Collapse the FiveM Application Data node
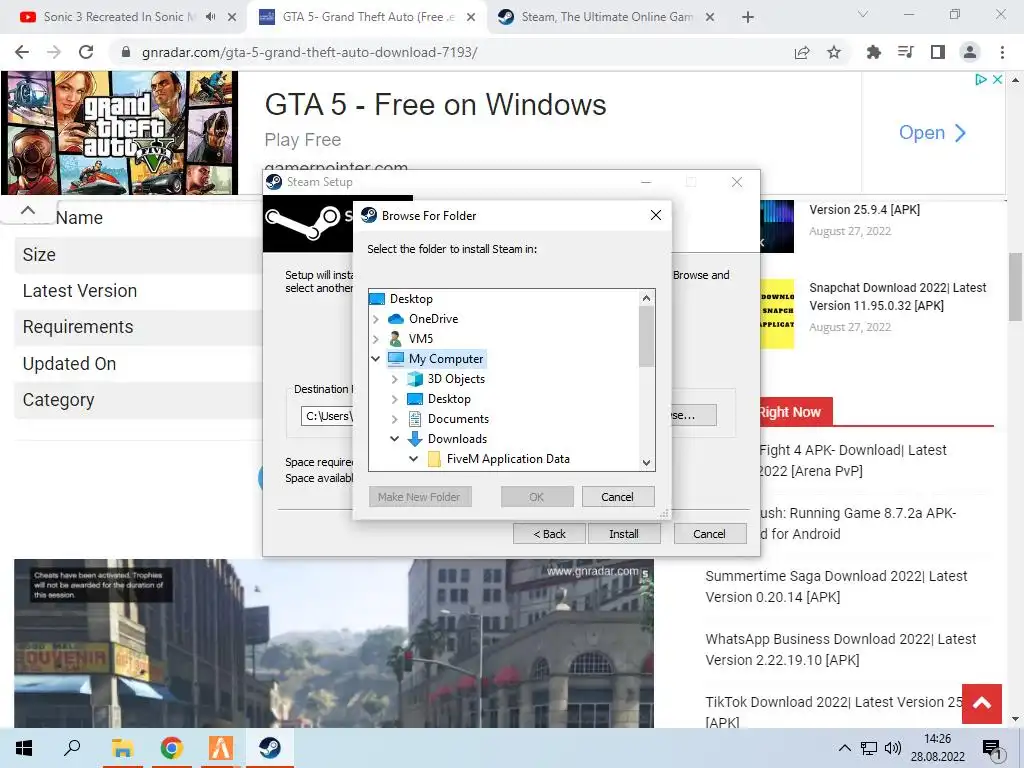This screenshot has width=1024, height=768. [x=413, y=459]
